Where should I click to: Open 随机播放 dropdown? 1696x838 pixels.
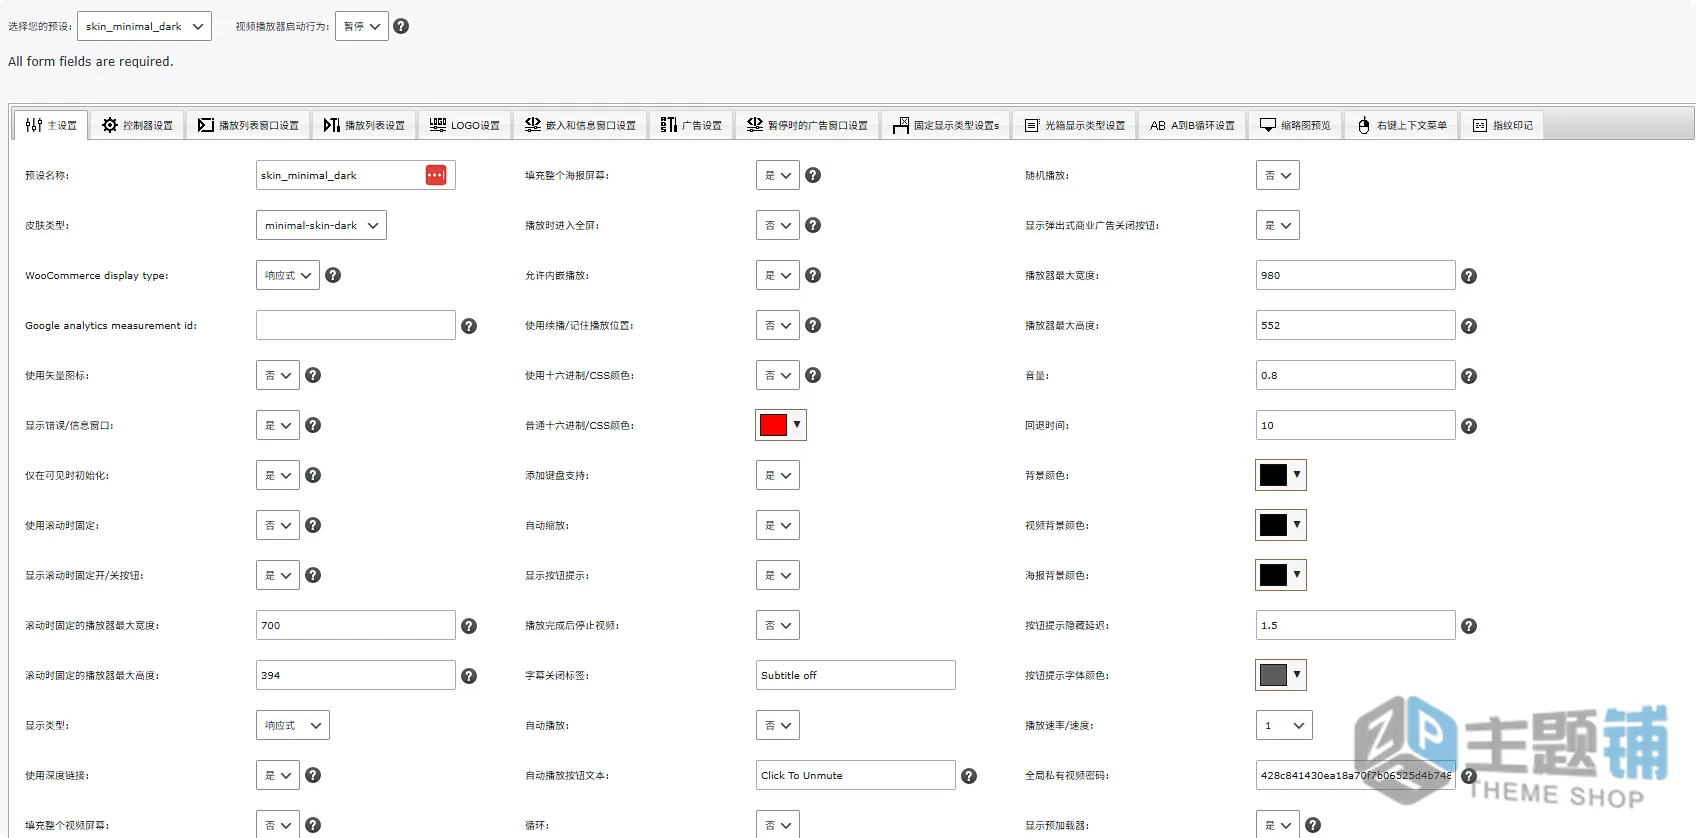(1278, 175)
